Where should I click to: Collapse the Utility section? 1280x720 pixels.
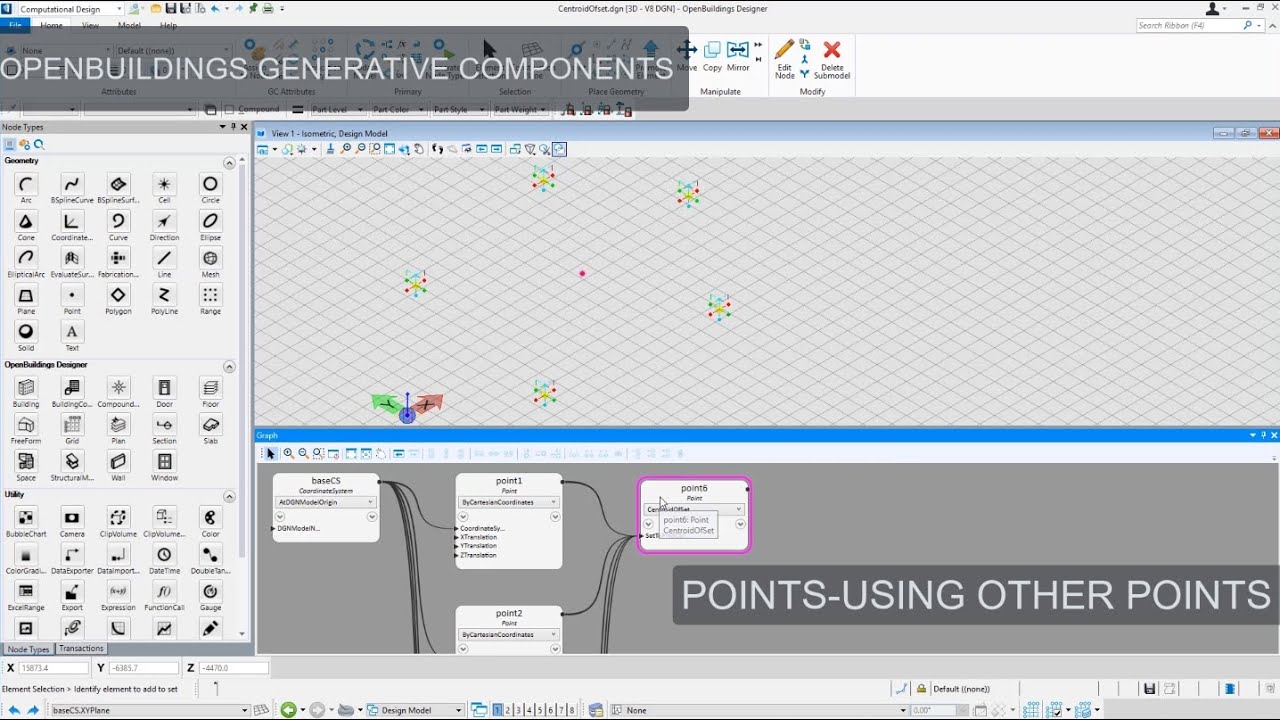[229, 496]
